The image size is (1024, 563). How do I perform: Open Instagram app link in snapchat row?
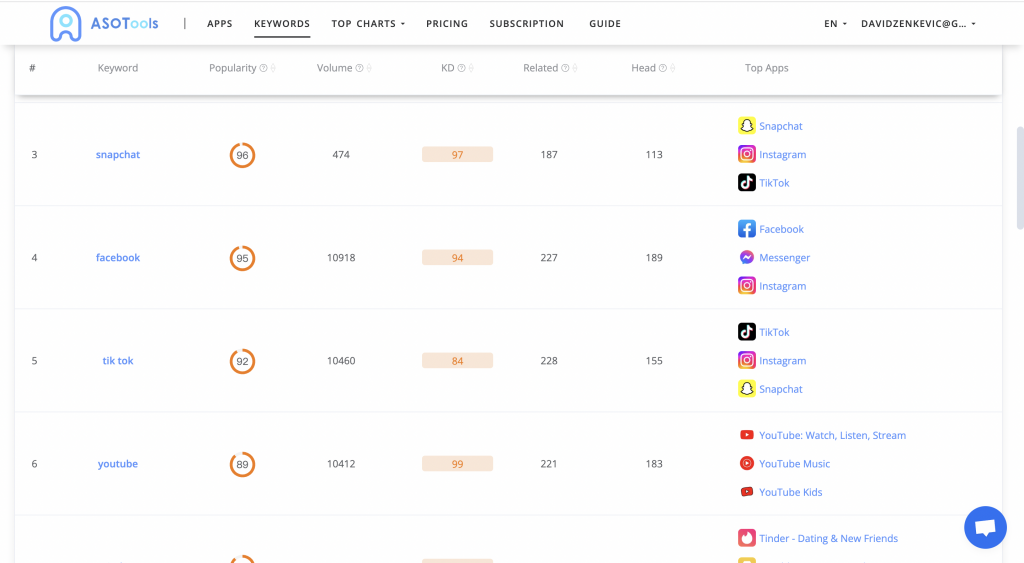point(782,155)
